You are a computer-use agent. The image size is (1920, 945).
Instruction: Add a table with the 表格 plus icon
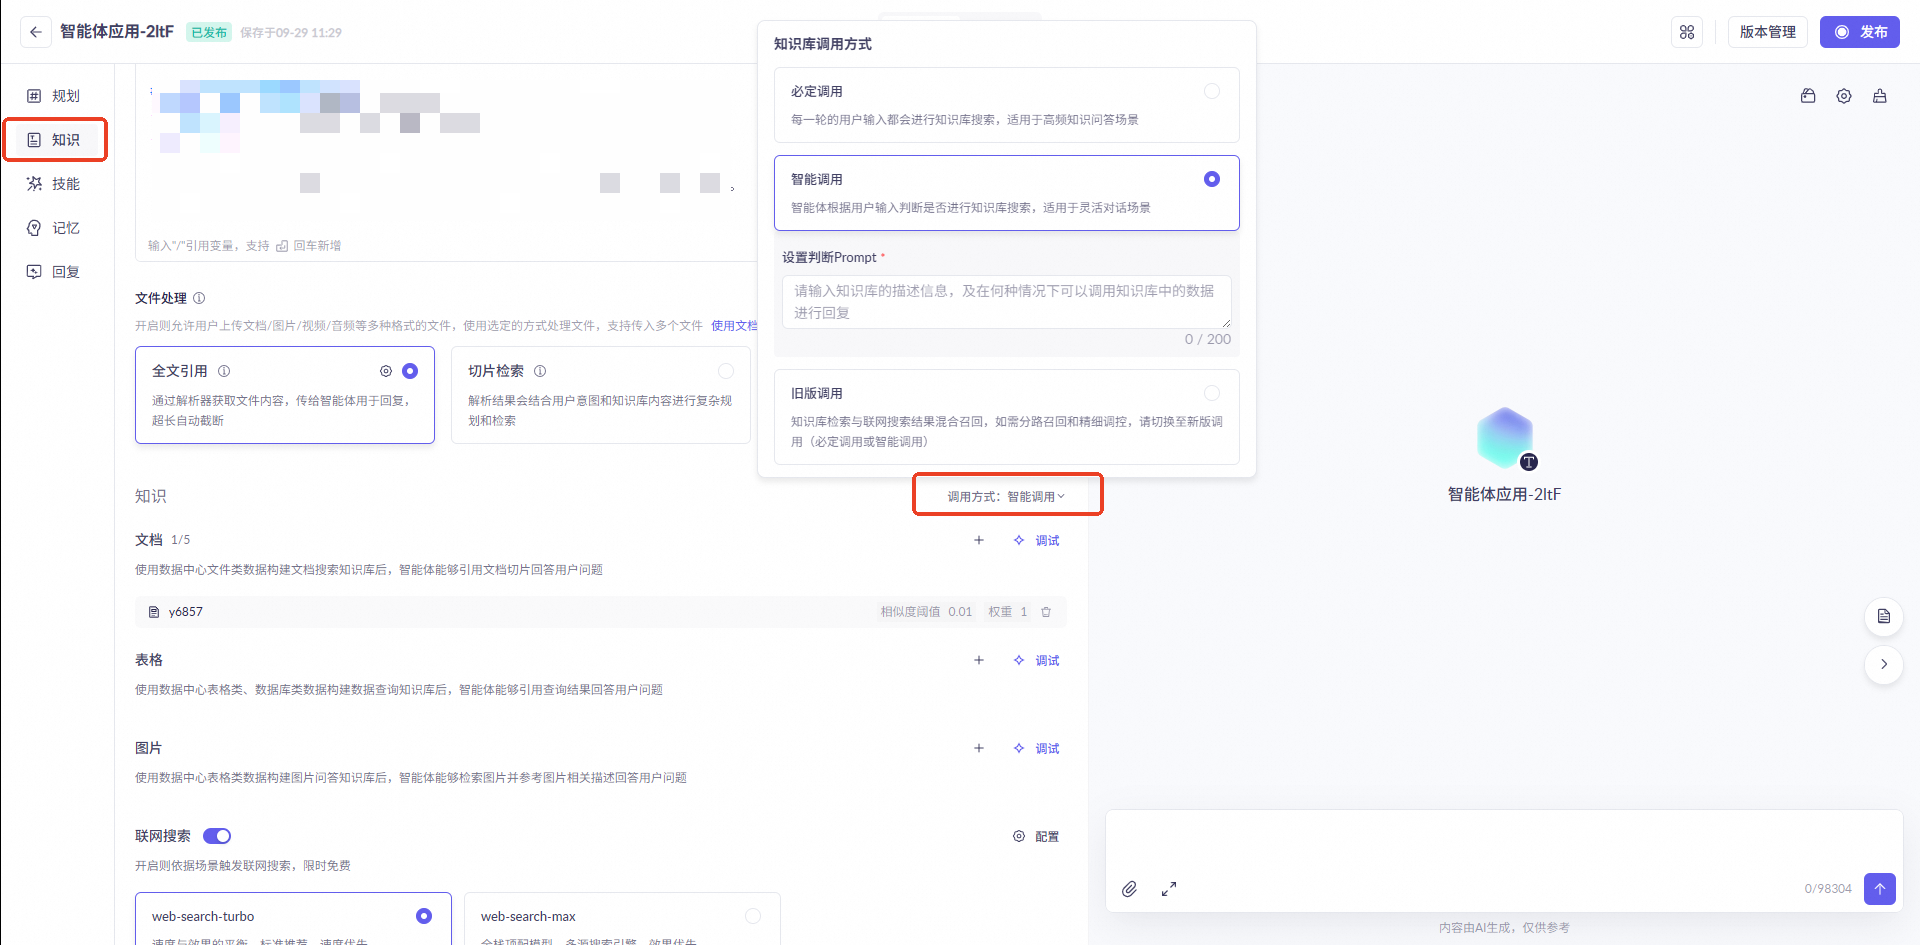[979, 660]
